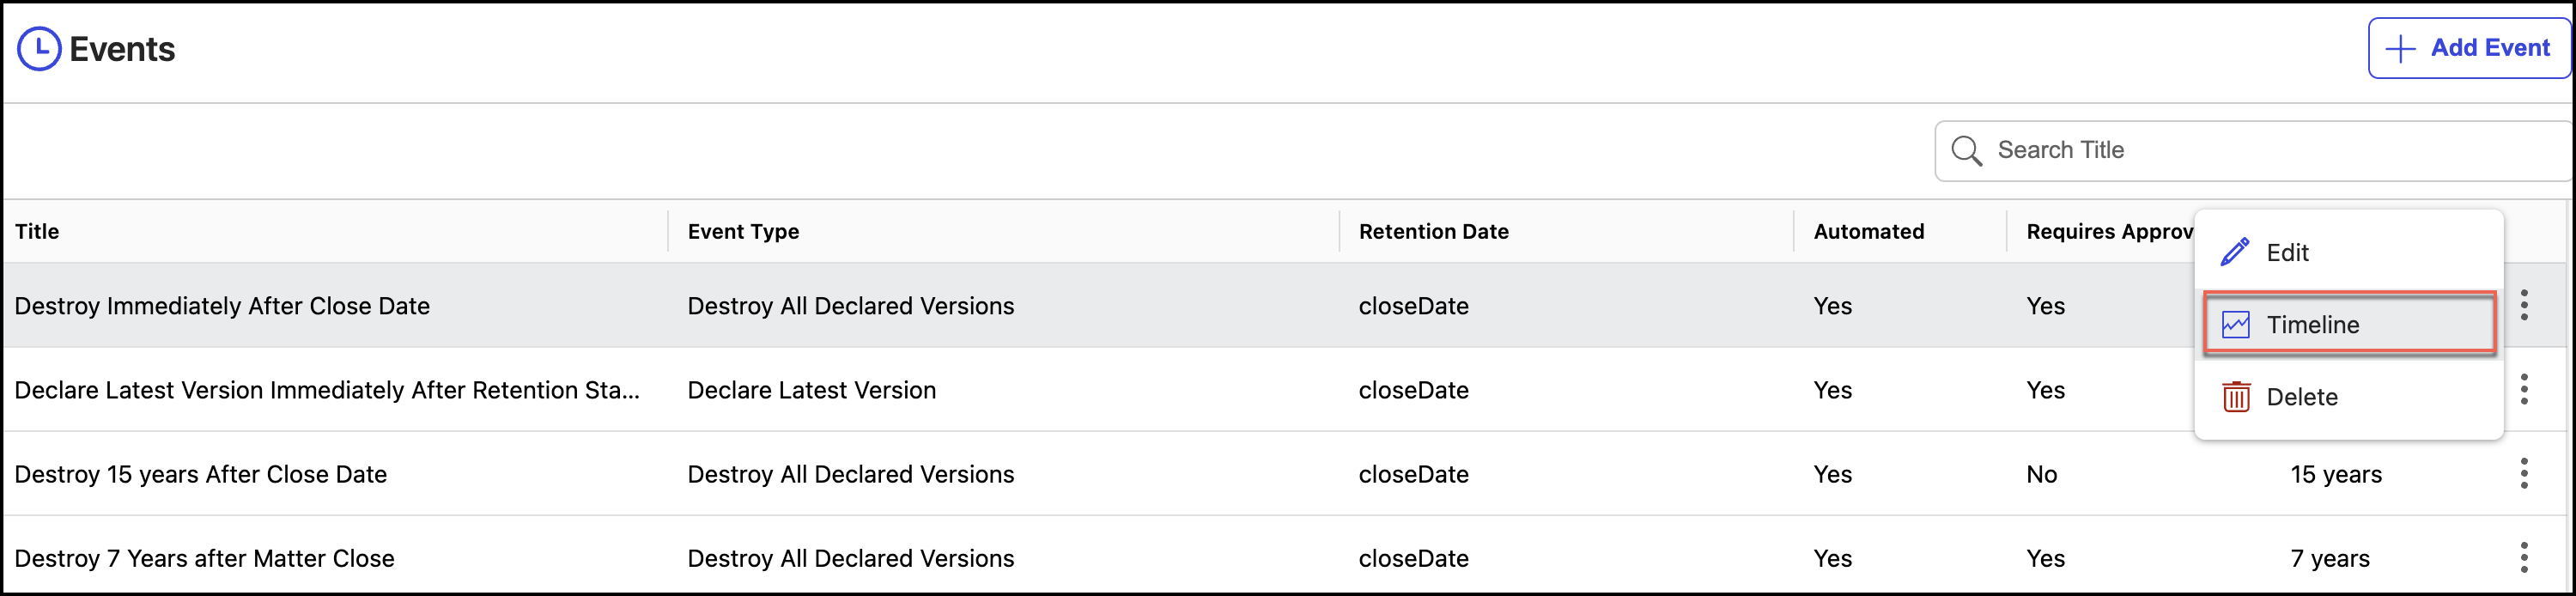Click the Automated column header
The image size is (2576, 596).
tap(1868, 231)
